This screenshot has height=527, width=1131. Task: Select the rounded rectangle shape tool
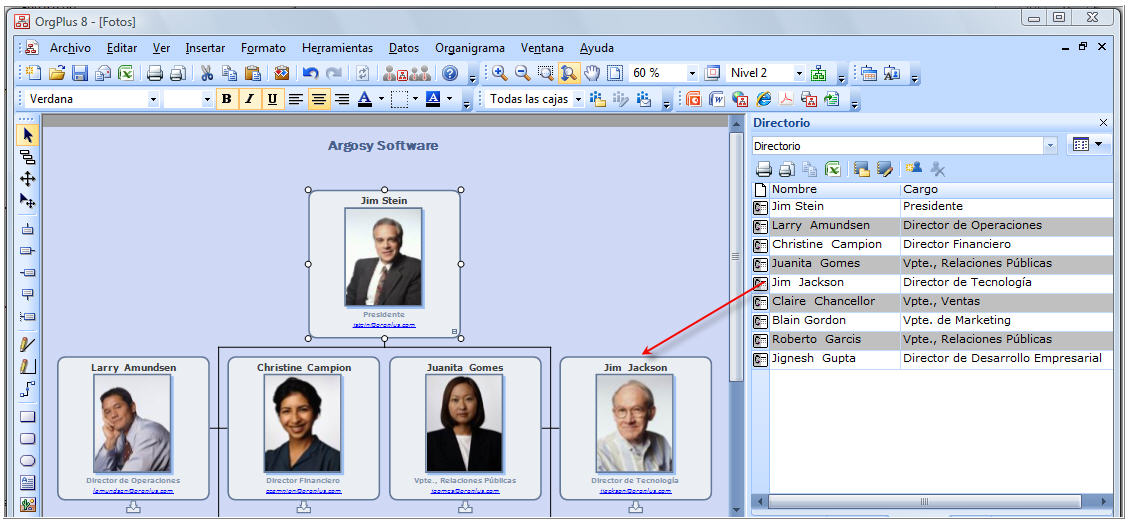27,438
